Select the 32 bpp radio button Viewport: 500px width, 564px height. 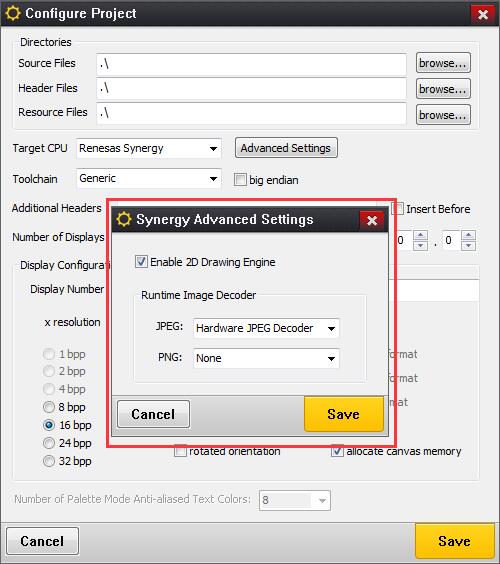click(49, 461)
